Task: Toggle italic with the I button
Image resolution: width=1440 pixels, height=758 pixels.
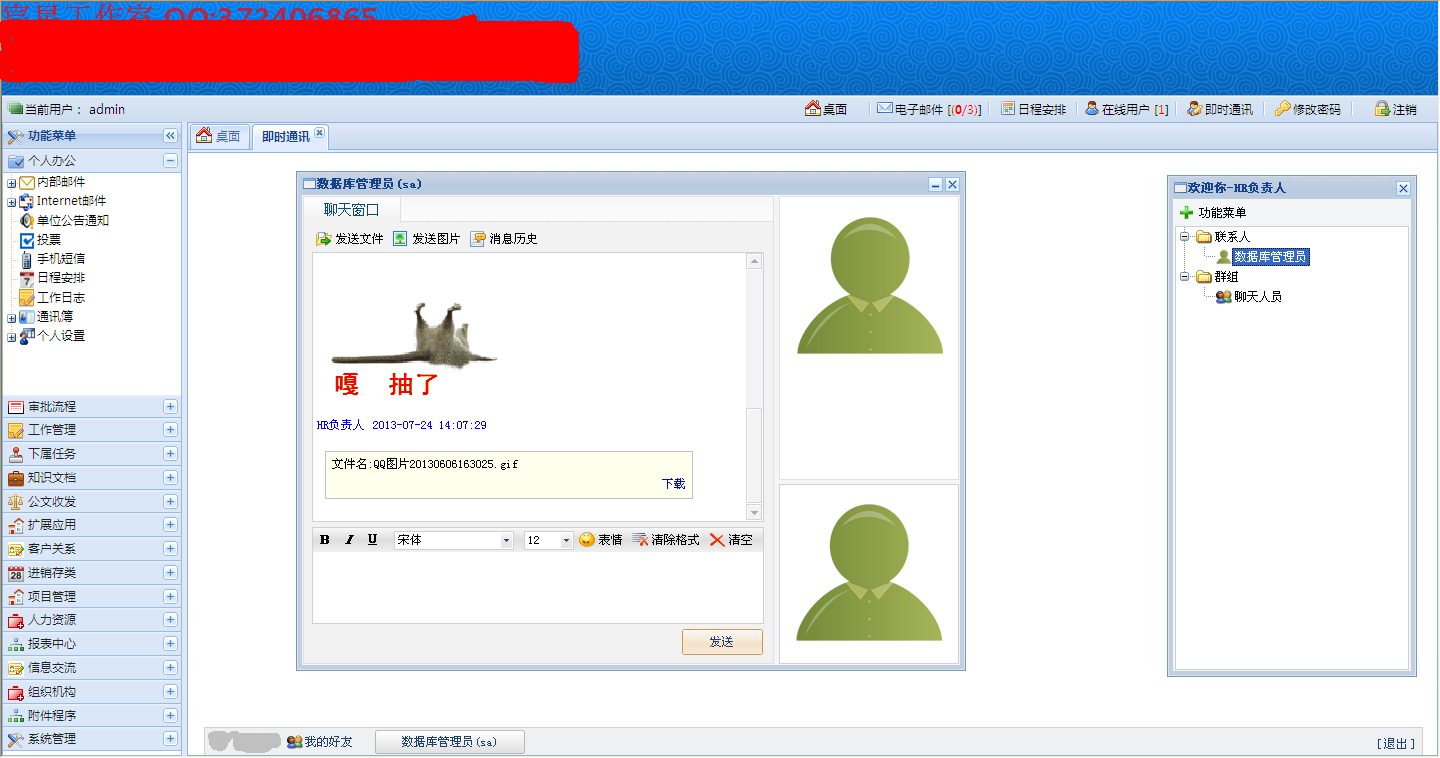Action: [x=348, y=539]
